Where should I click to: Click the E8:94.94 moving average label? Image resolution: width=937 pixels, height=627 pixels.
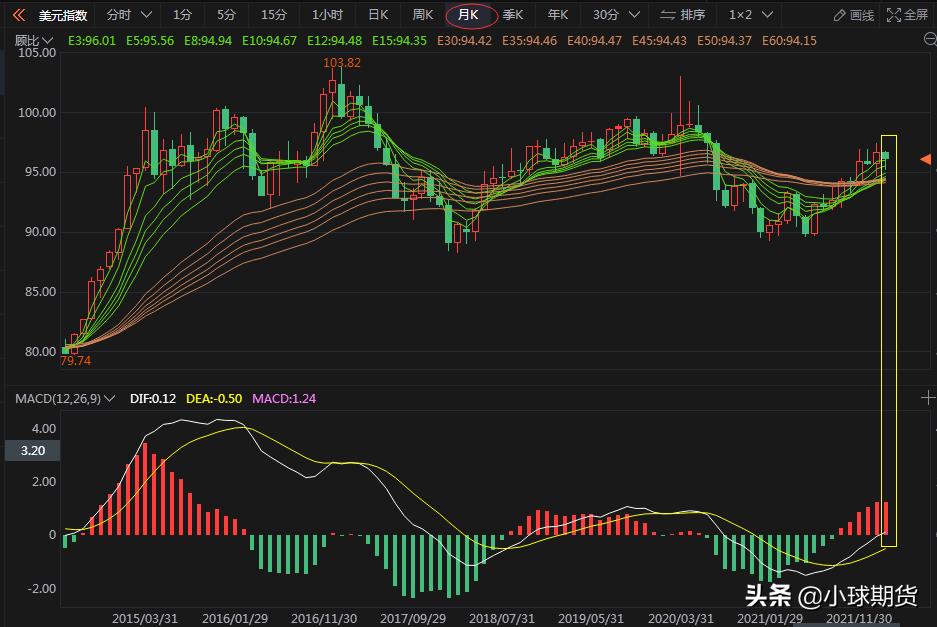[x=208, y=41]
